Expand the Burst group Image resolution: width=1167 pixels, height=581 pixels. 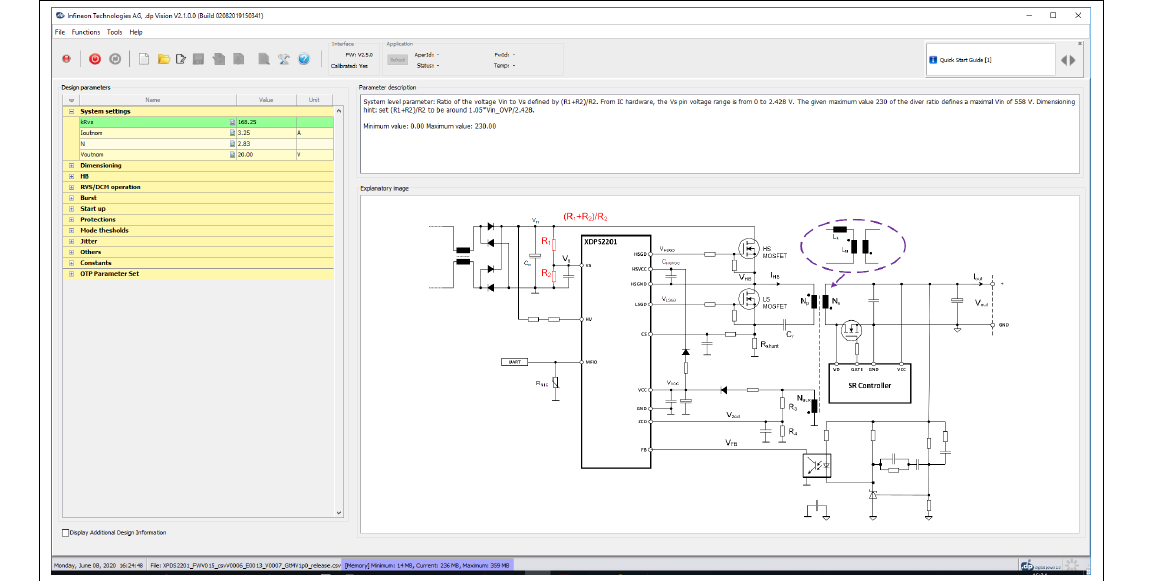tap(71, 198)
